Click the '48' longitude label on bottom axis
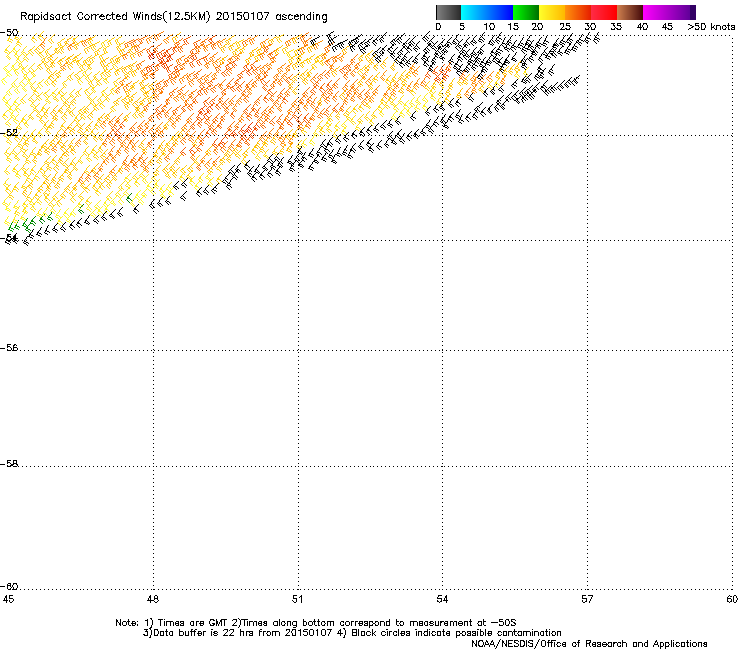 152,599
